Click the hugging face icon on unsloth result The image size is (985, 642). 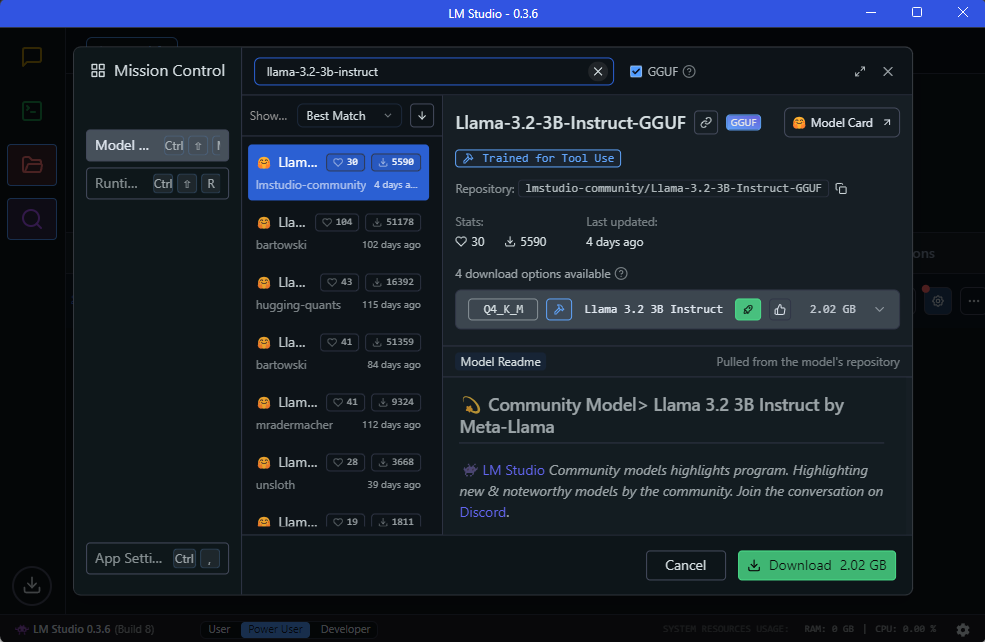264,463
